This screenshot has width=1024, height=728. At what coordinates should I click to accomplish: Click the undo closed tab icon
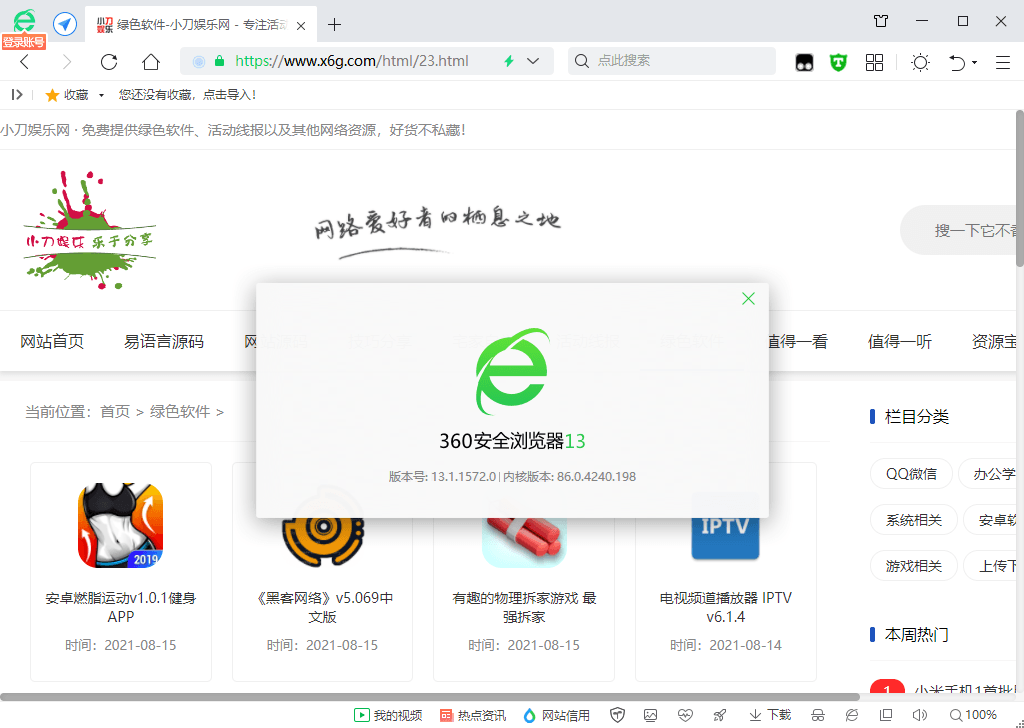[x=957, y=63]
